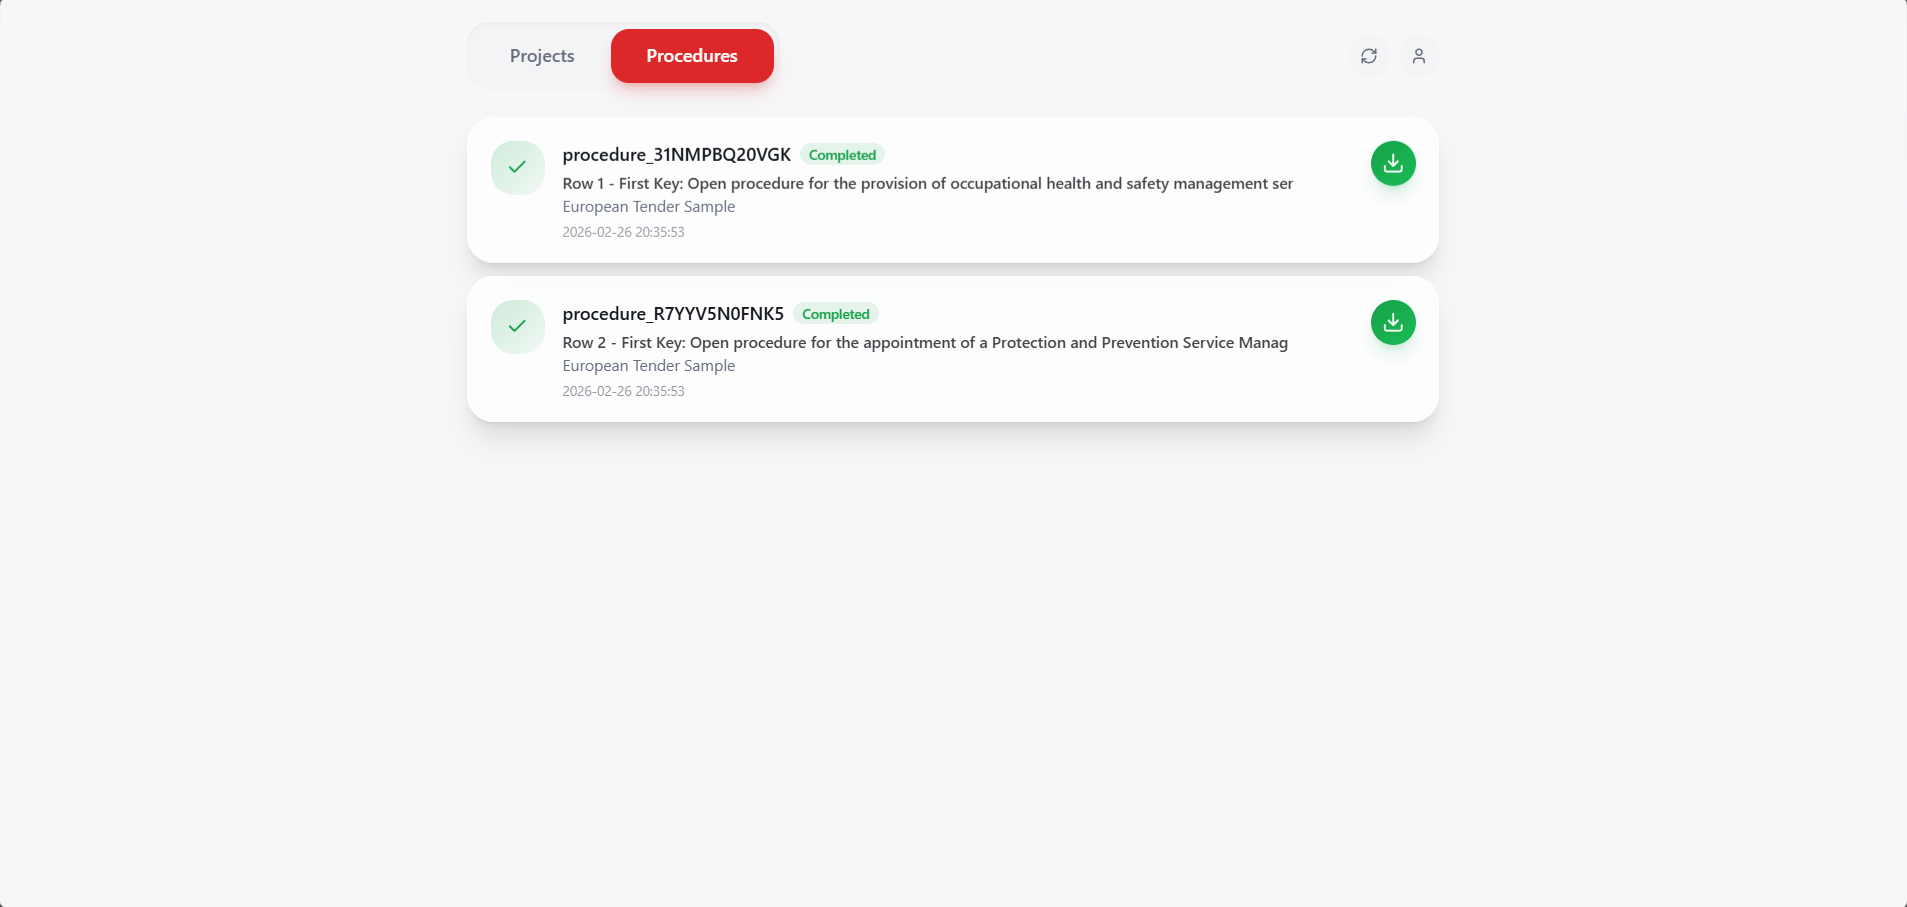This screenshot has height=907, width=1907.
Task: Click the Row 1 occupational health description text
Action: pos(927,184)
